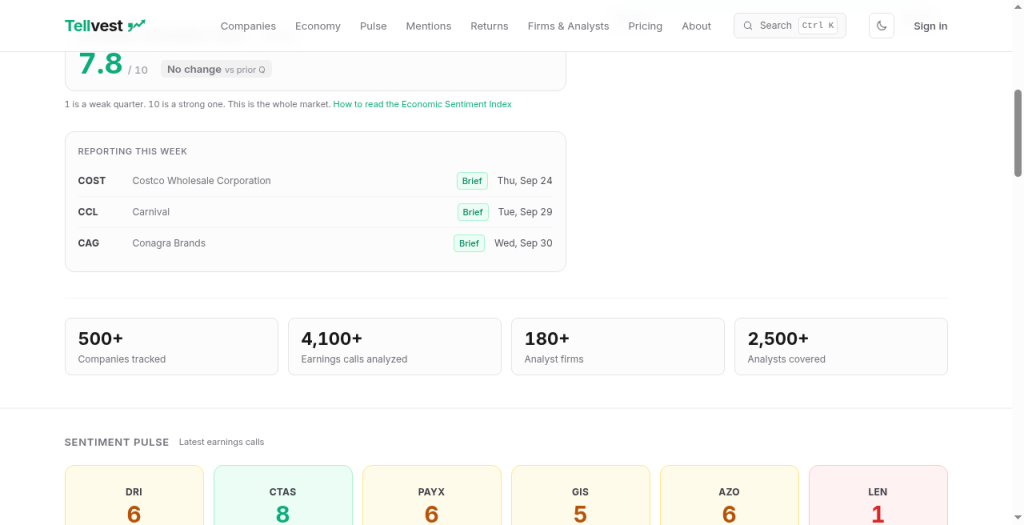Click the No change badge
The image size is (1024, 525).
coord(216,69)
